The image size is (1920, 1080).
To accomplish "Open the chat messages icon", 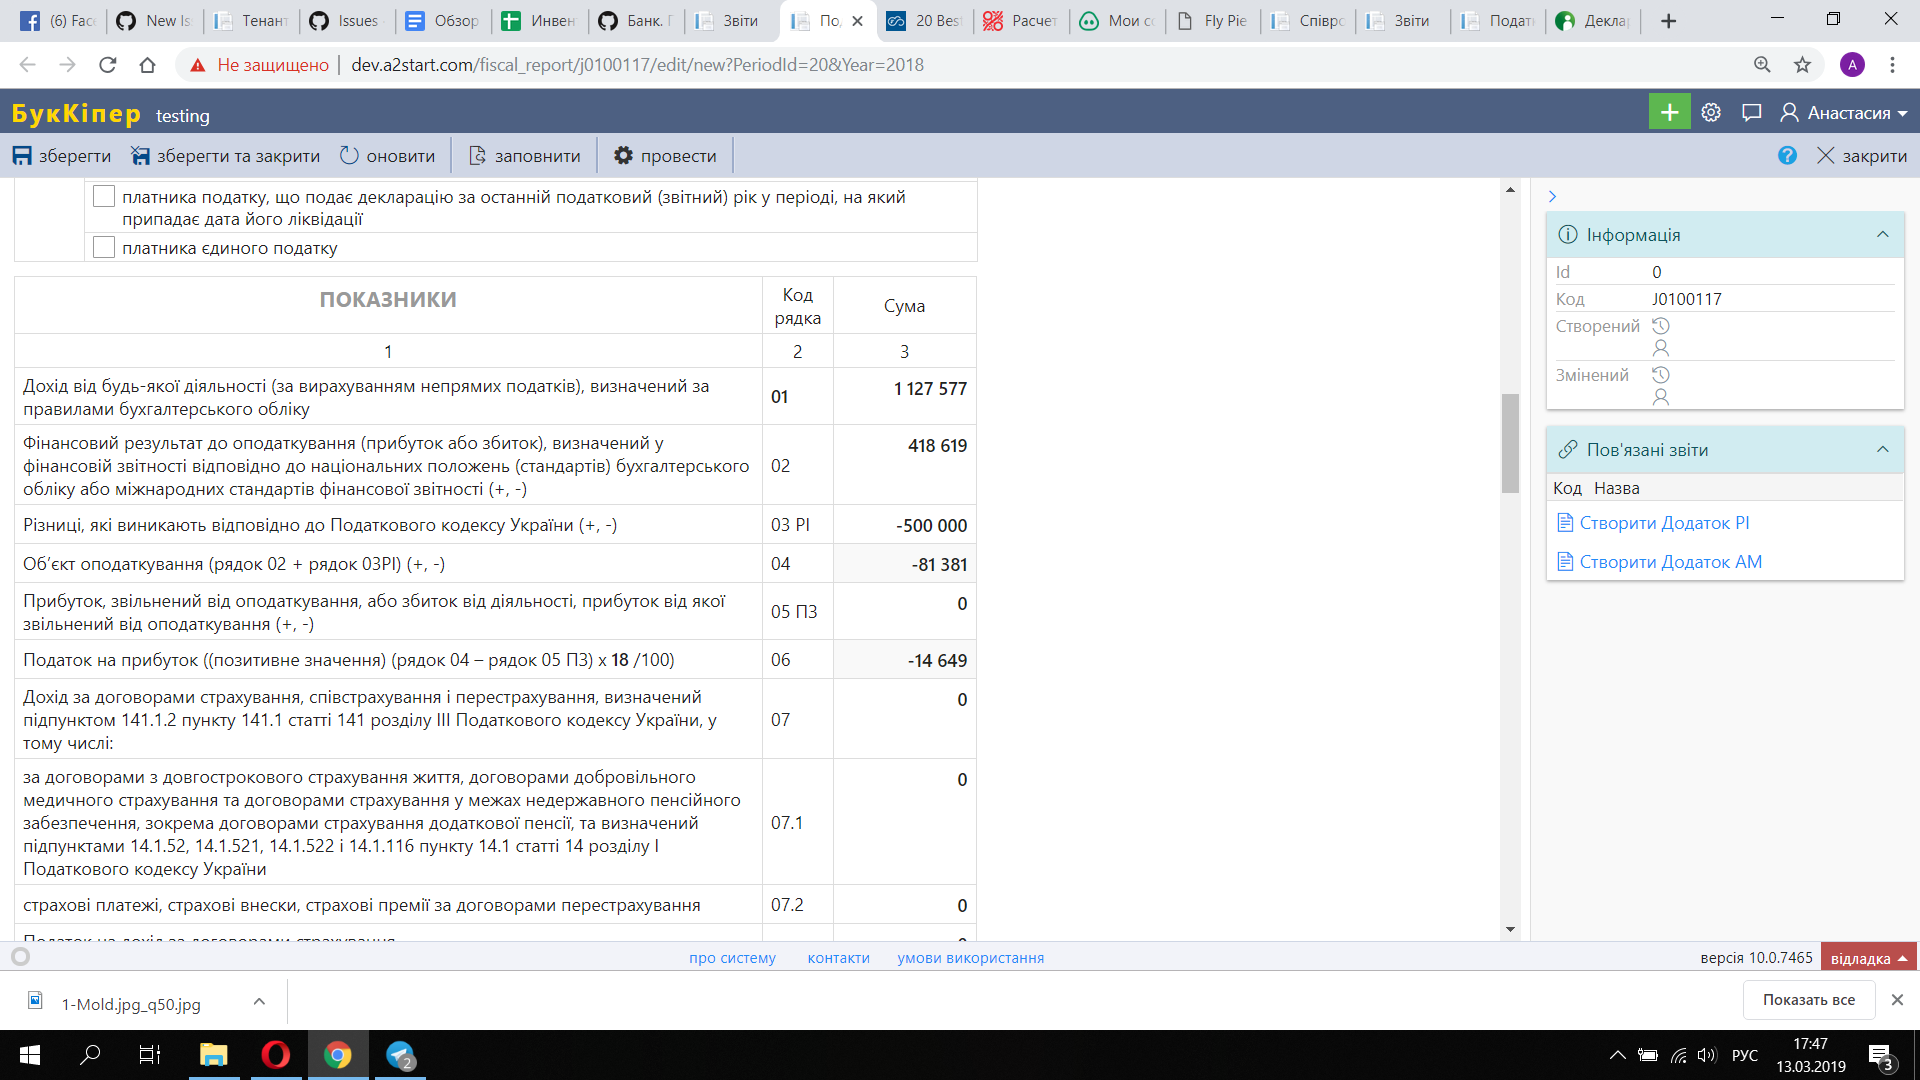I will tap(1751, 112).
